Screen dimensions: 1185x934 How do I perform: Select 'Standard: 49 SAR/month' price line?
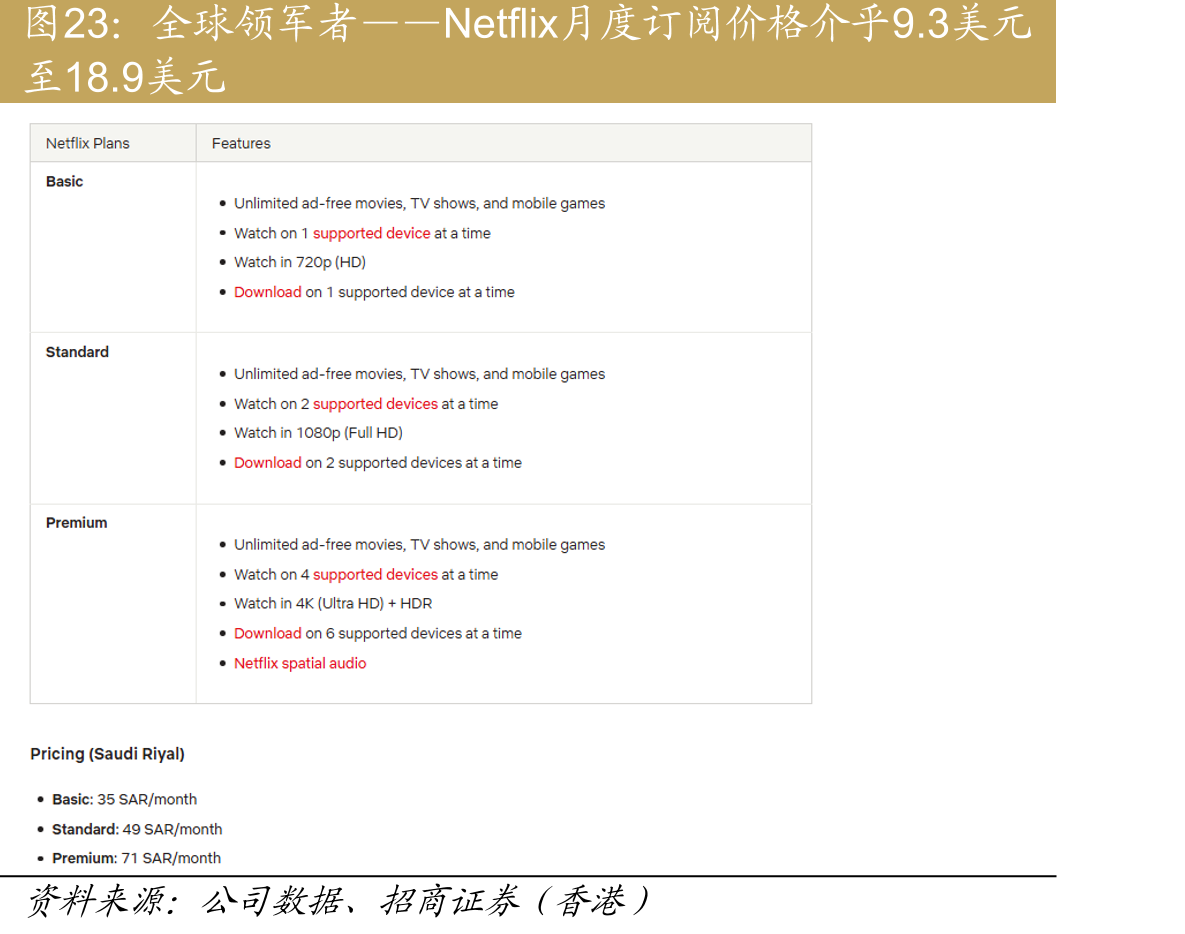coord(137,829)
